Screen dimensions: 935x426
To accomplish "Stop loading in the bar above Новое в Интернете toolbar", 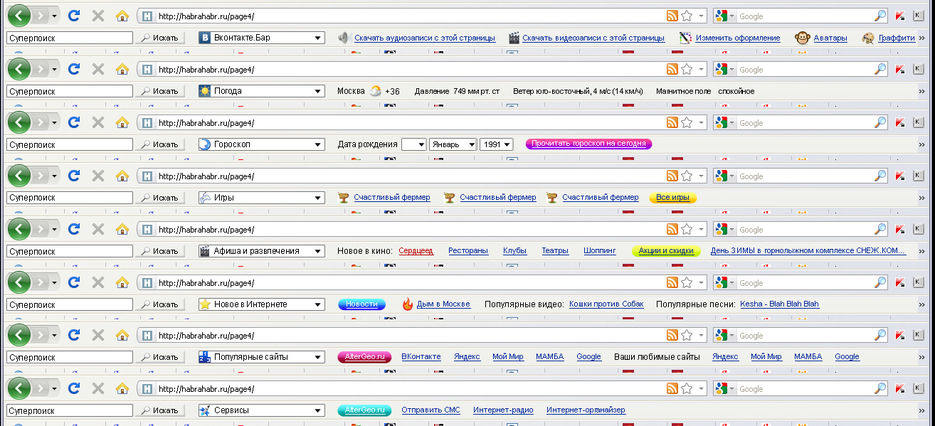I will click(x=98, y=282).
